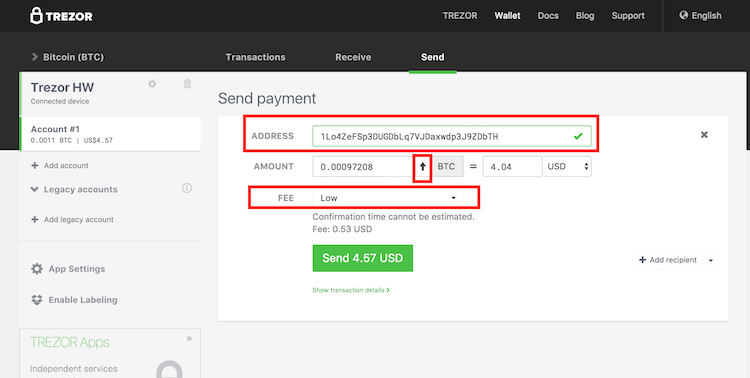The height and width of the screenshot is (378, 750).
Task: Click the English language selector
Action: [700, 16]
